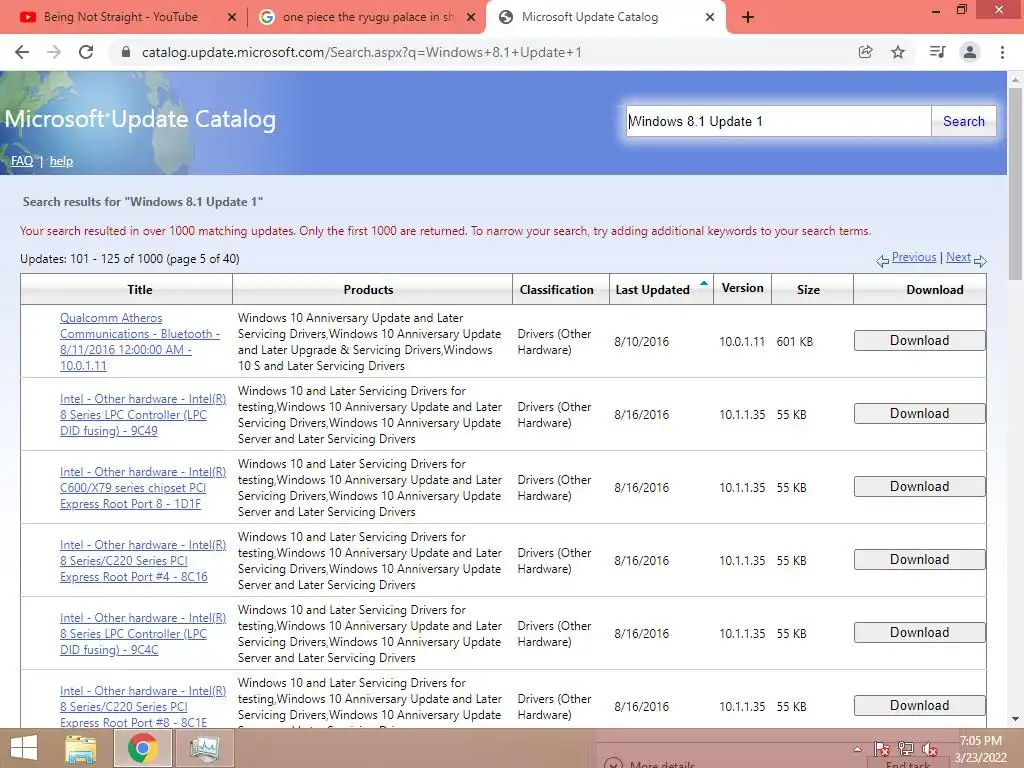
Task: Open the FAQ link
Action: click(22, 161)
